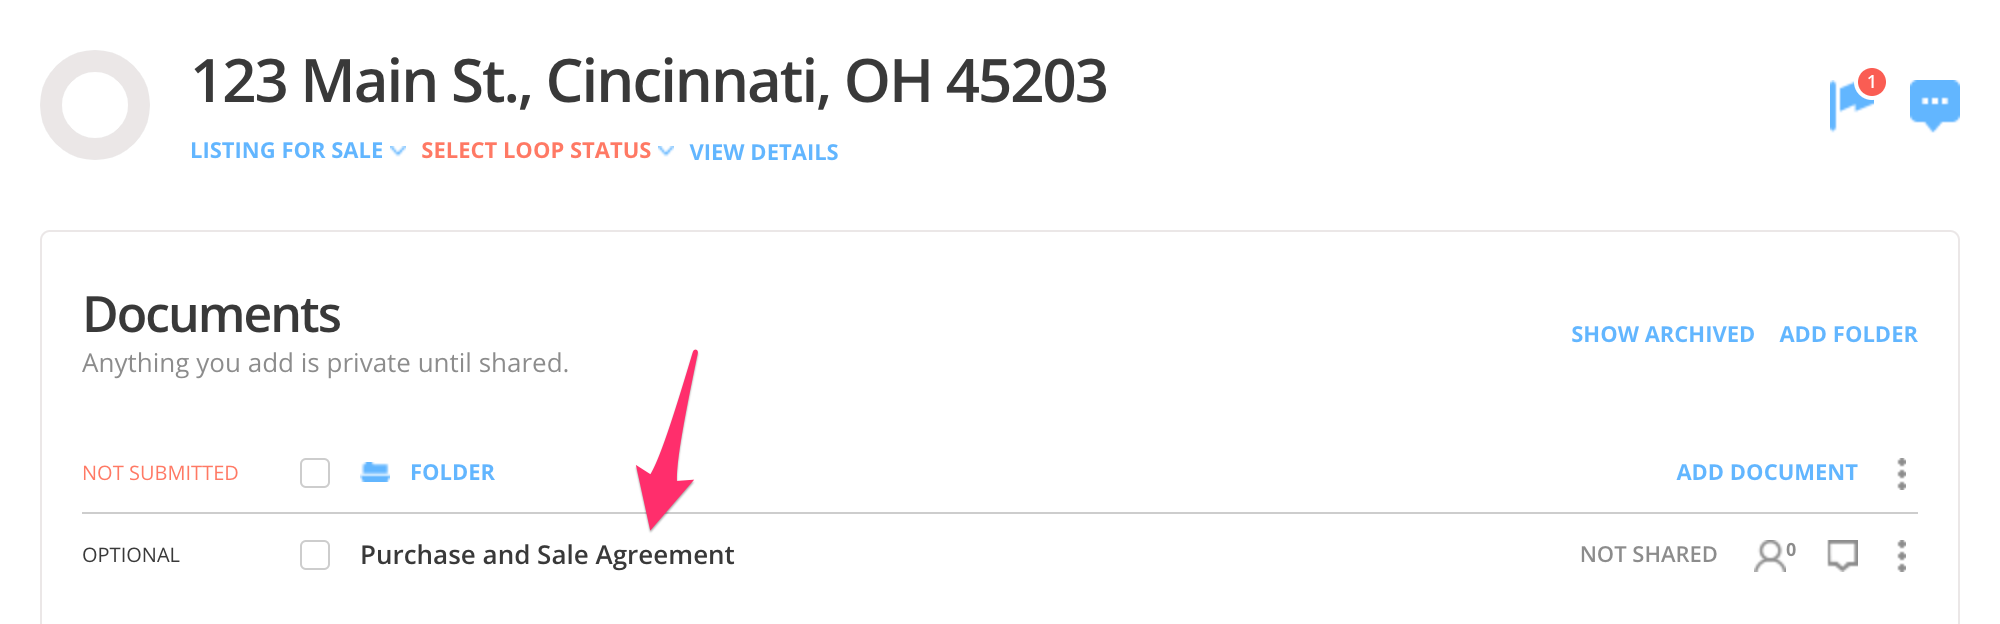Open the chat messages bubble icon
Image resolution: width=2000 pixels, height=624 pixels.
pyautogui.click(x=1934, y=104)
